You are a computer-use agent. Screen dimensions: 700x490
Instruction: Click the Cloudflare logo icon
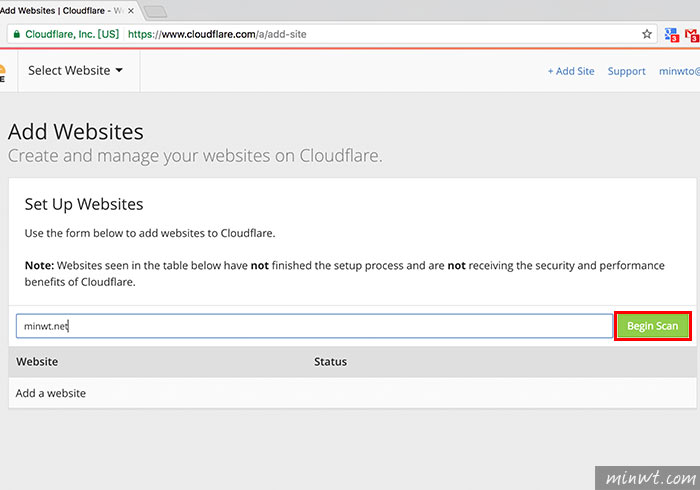coord(2,72)
